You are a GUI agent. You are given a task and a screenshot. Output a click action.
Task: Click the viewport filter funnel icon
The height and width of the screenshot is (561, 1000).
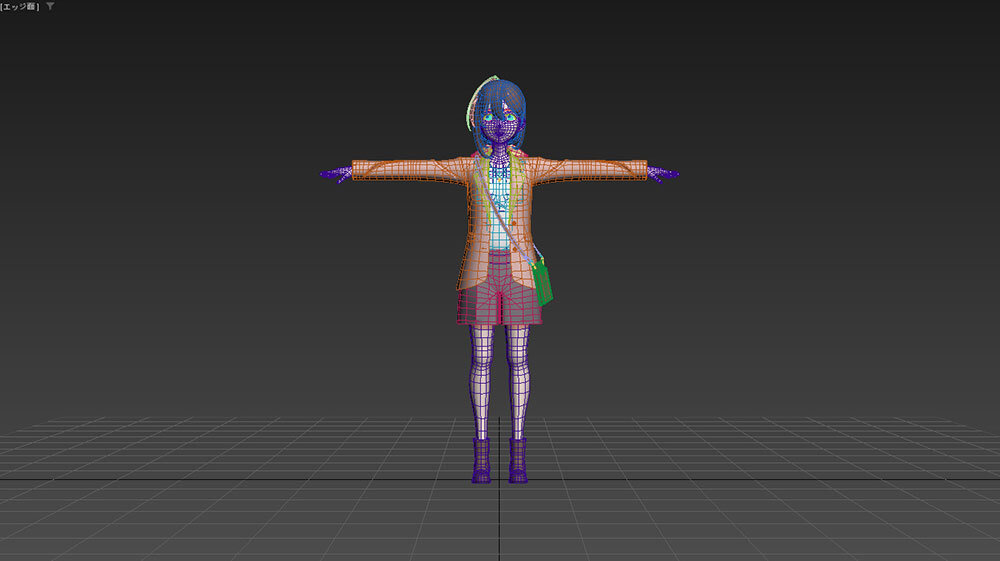point(51,7)
